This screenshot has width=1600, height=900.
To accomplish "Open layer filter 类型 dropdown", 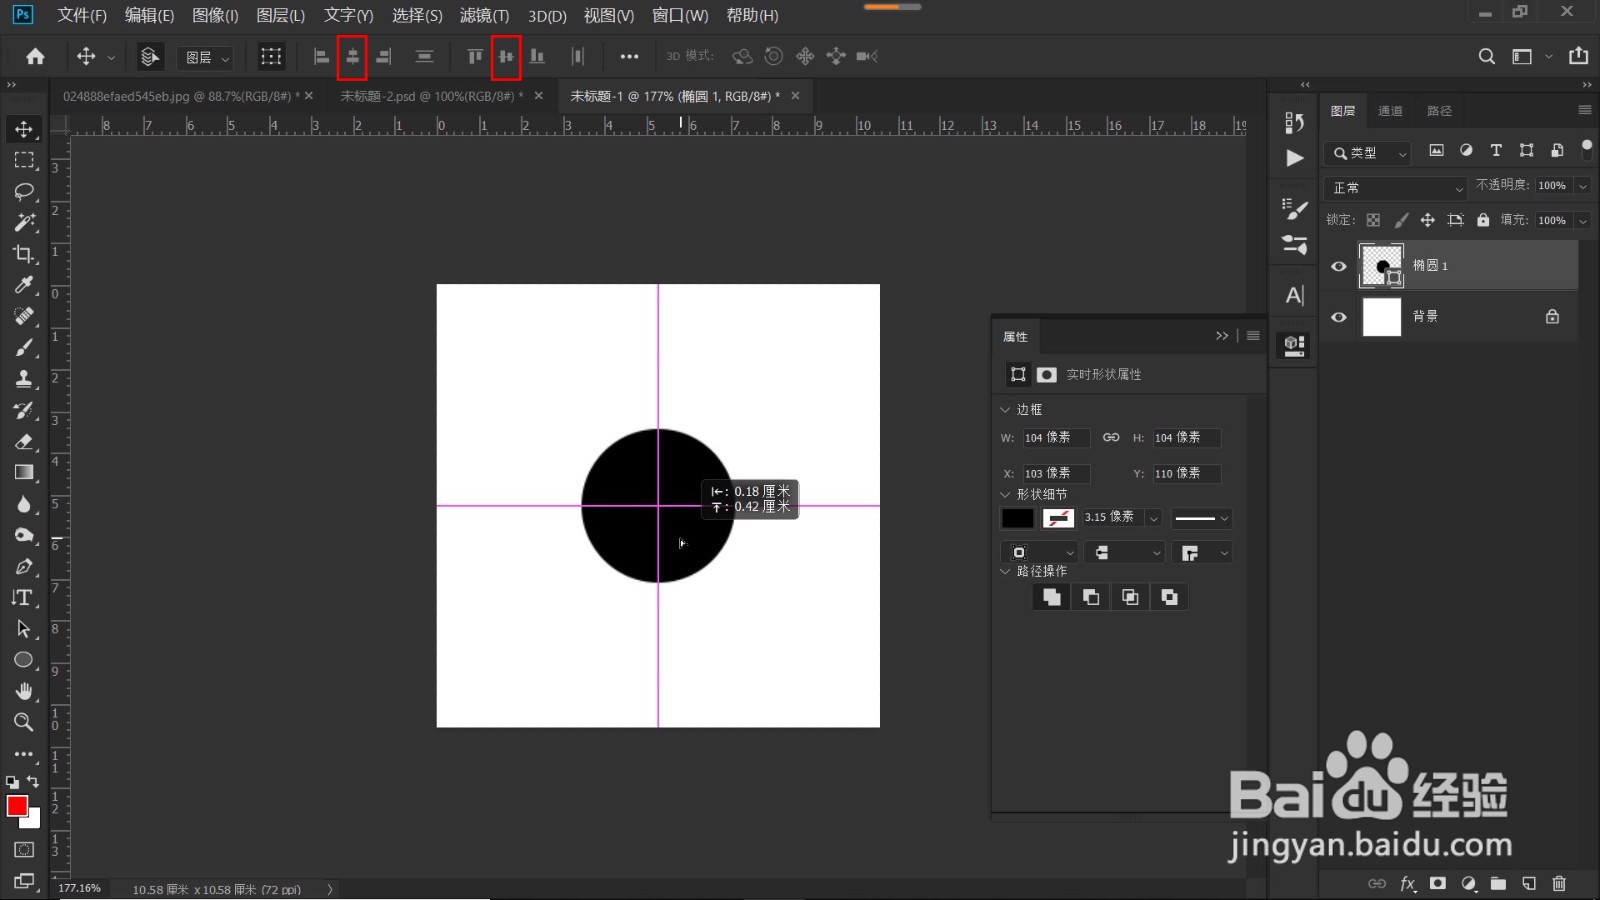I will [1369, 153].
